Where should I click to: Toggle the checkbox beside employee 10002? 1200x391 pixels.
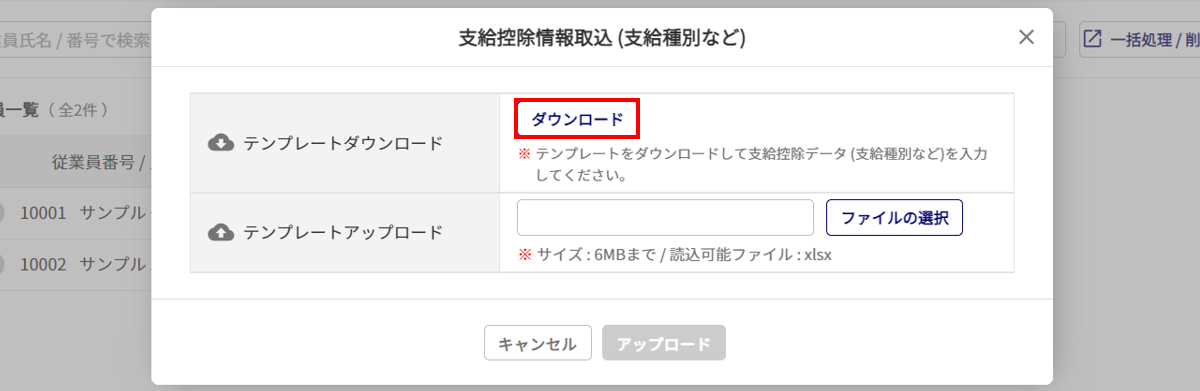pos(3,264)
